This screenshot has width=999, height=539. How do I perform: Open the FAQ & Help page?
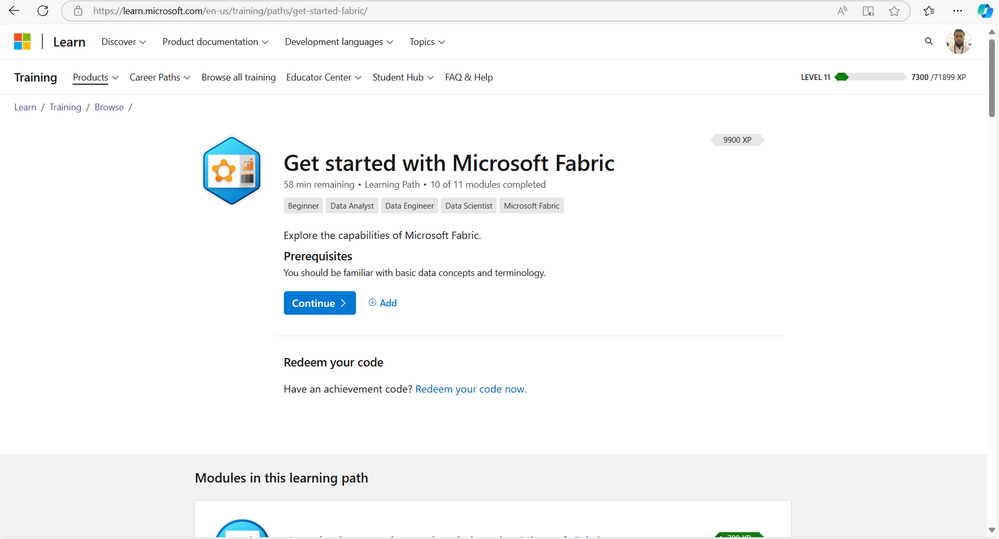469,77
